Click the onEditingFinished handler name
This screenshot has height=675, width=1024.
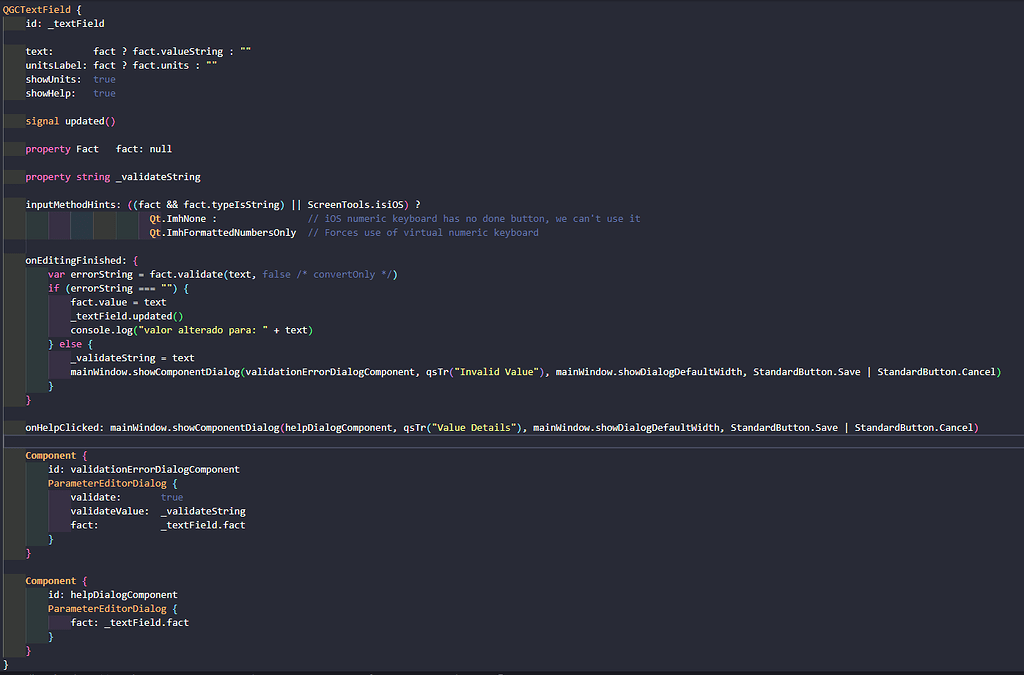pos(75,260)
